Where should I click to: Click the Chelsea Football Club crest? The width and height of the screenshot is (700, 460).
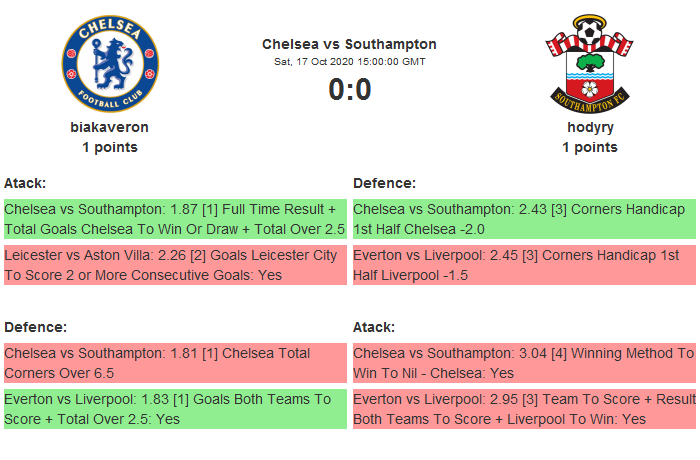point(110,63)
